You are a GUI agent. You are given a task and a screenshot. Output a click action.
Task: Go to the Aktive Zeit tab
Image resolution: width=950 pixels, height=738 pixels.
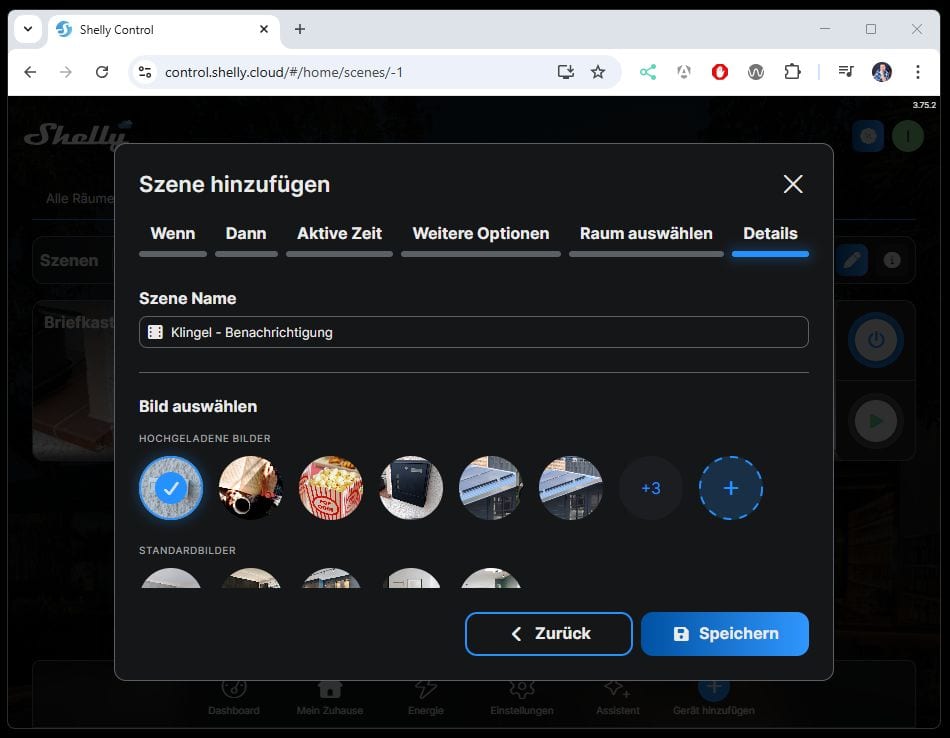pyautogui.click(x=339, y=234)
